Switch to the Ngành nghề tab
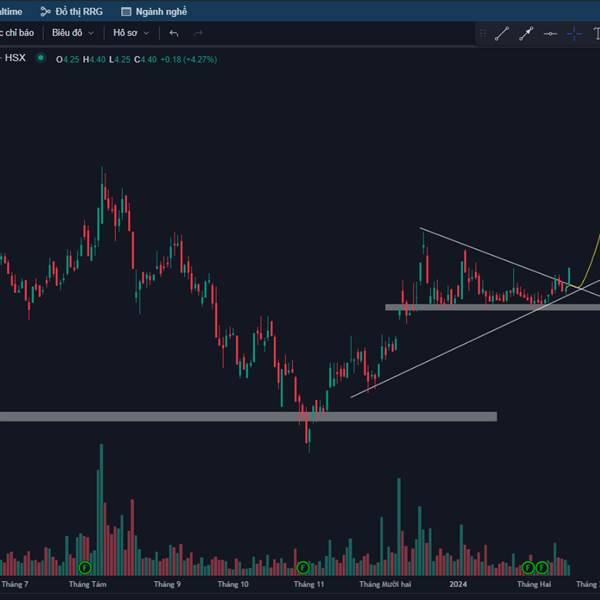Viewport: 600px width, 600px height. [154, 12]
